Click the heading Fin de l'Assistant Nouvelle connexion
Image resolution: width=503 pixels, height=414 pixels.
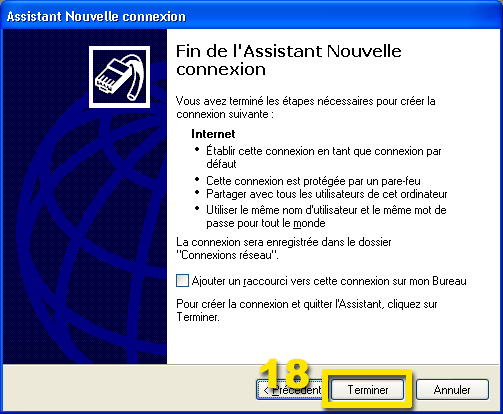point(289,60)
